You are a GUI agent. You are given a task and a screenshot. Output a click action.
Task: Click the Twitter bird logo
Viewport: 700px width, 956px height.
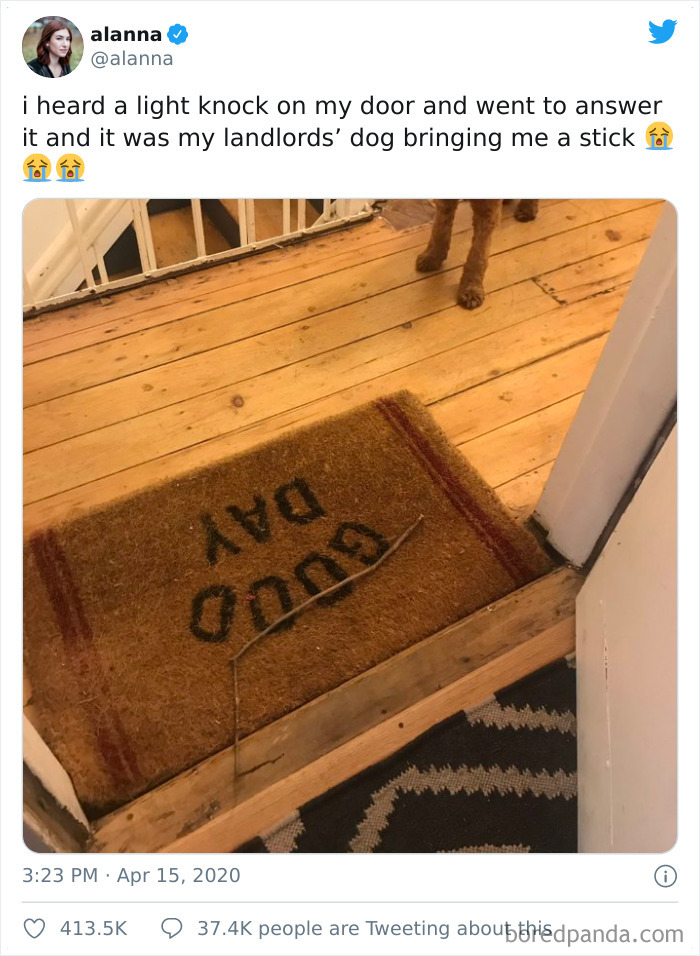662,32
